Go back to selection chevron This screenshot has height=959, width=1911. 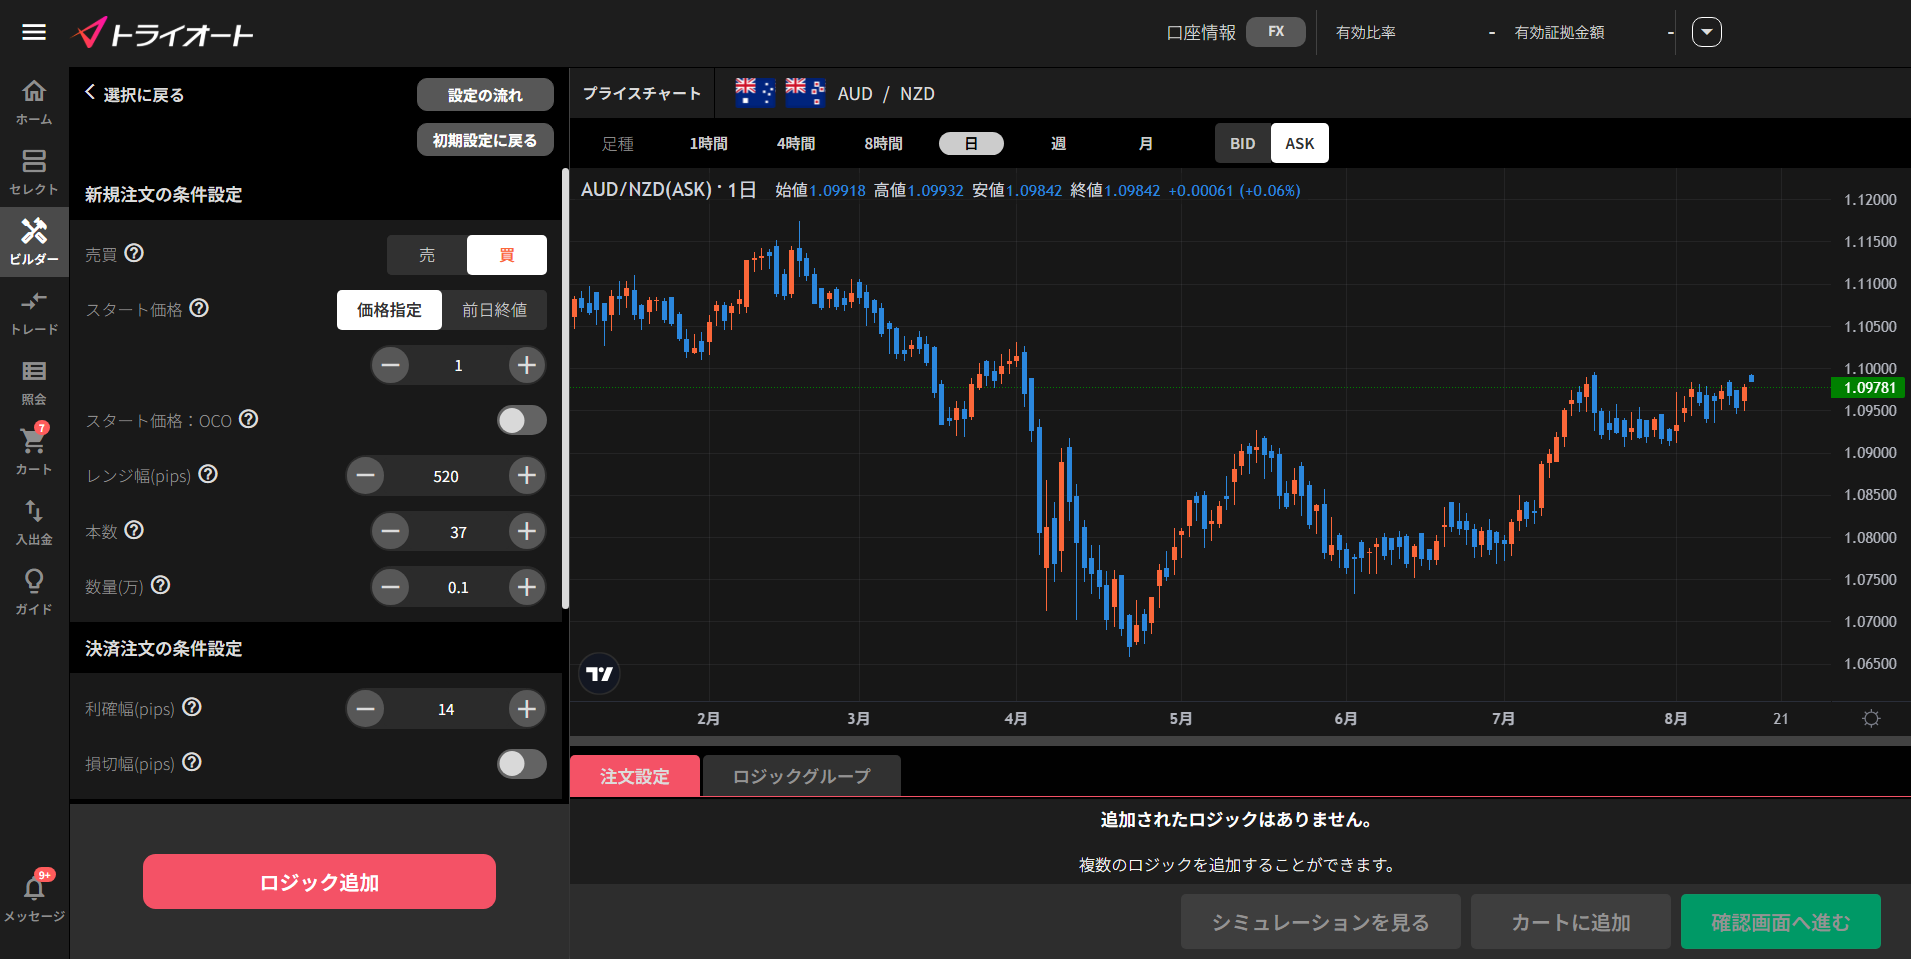pyautogui.click(x=91, y=93)
